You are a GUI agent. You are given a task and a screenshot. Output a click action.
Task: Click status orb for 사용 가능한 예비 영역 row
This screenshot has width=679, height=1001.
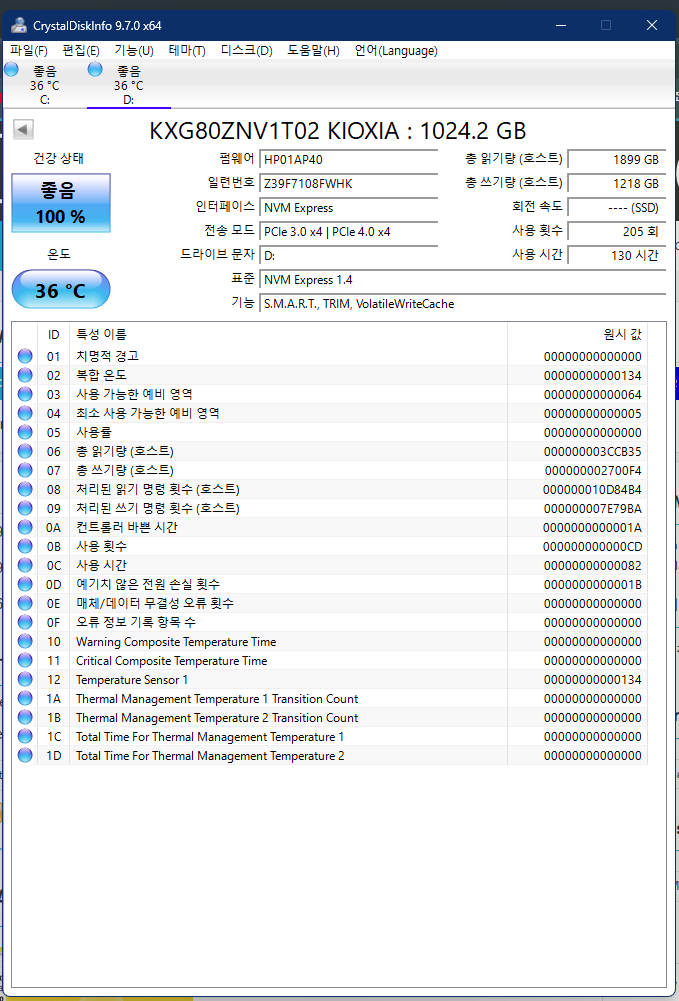[25, 395]
